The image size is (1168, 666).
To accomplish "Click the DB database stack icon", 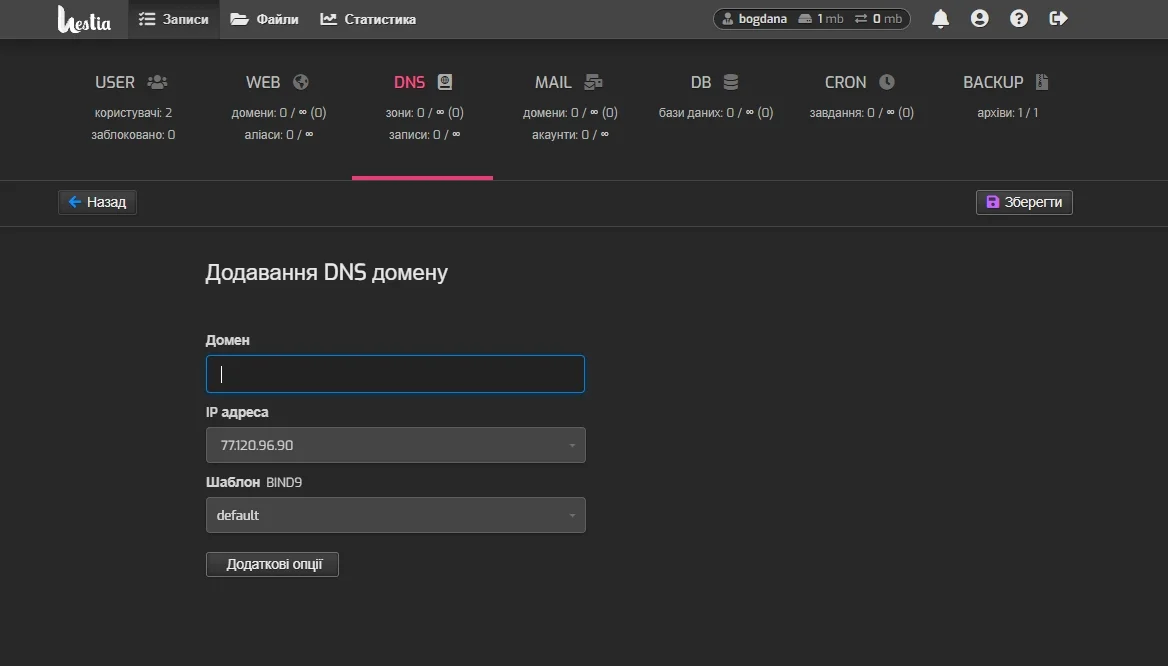I will 731,82.
